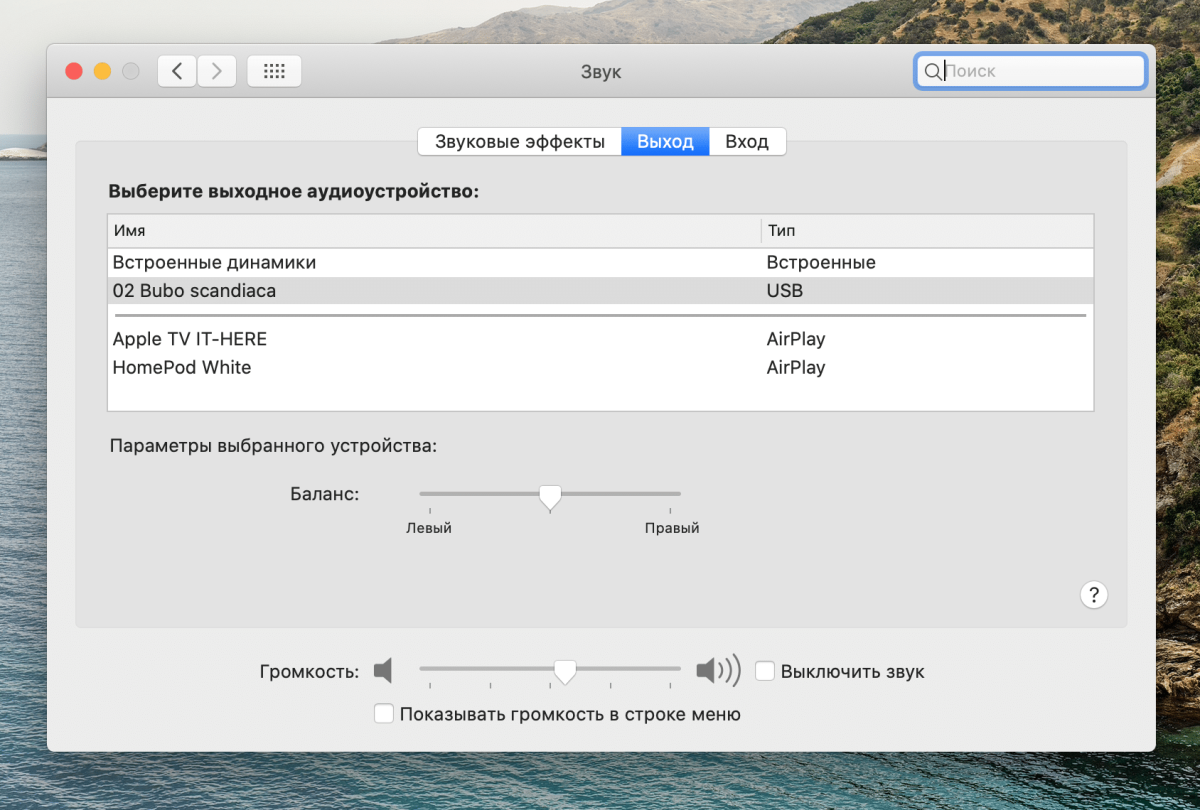Select the Выход tab
The image size is (1200, 810).
click(x=665, y=142)
